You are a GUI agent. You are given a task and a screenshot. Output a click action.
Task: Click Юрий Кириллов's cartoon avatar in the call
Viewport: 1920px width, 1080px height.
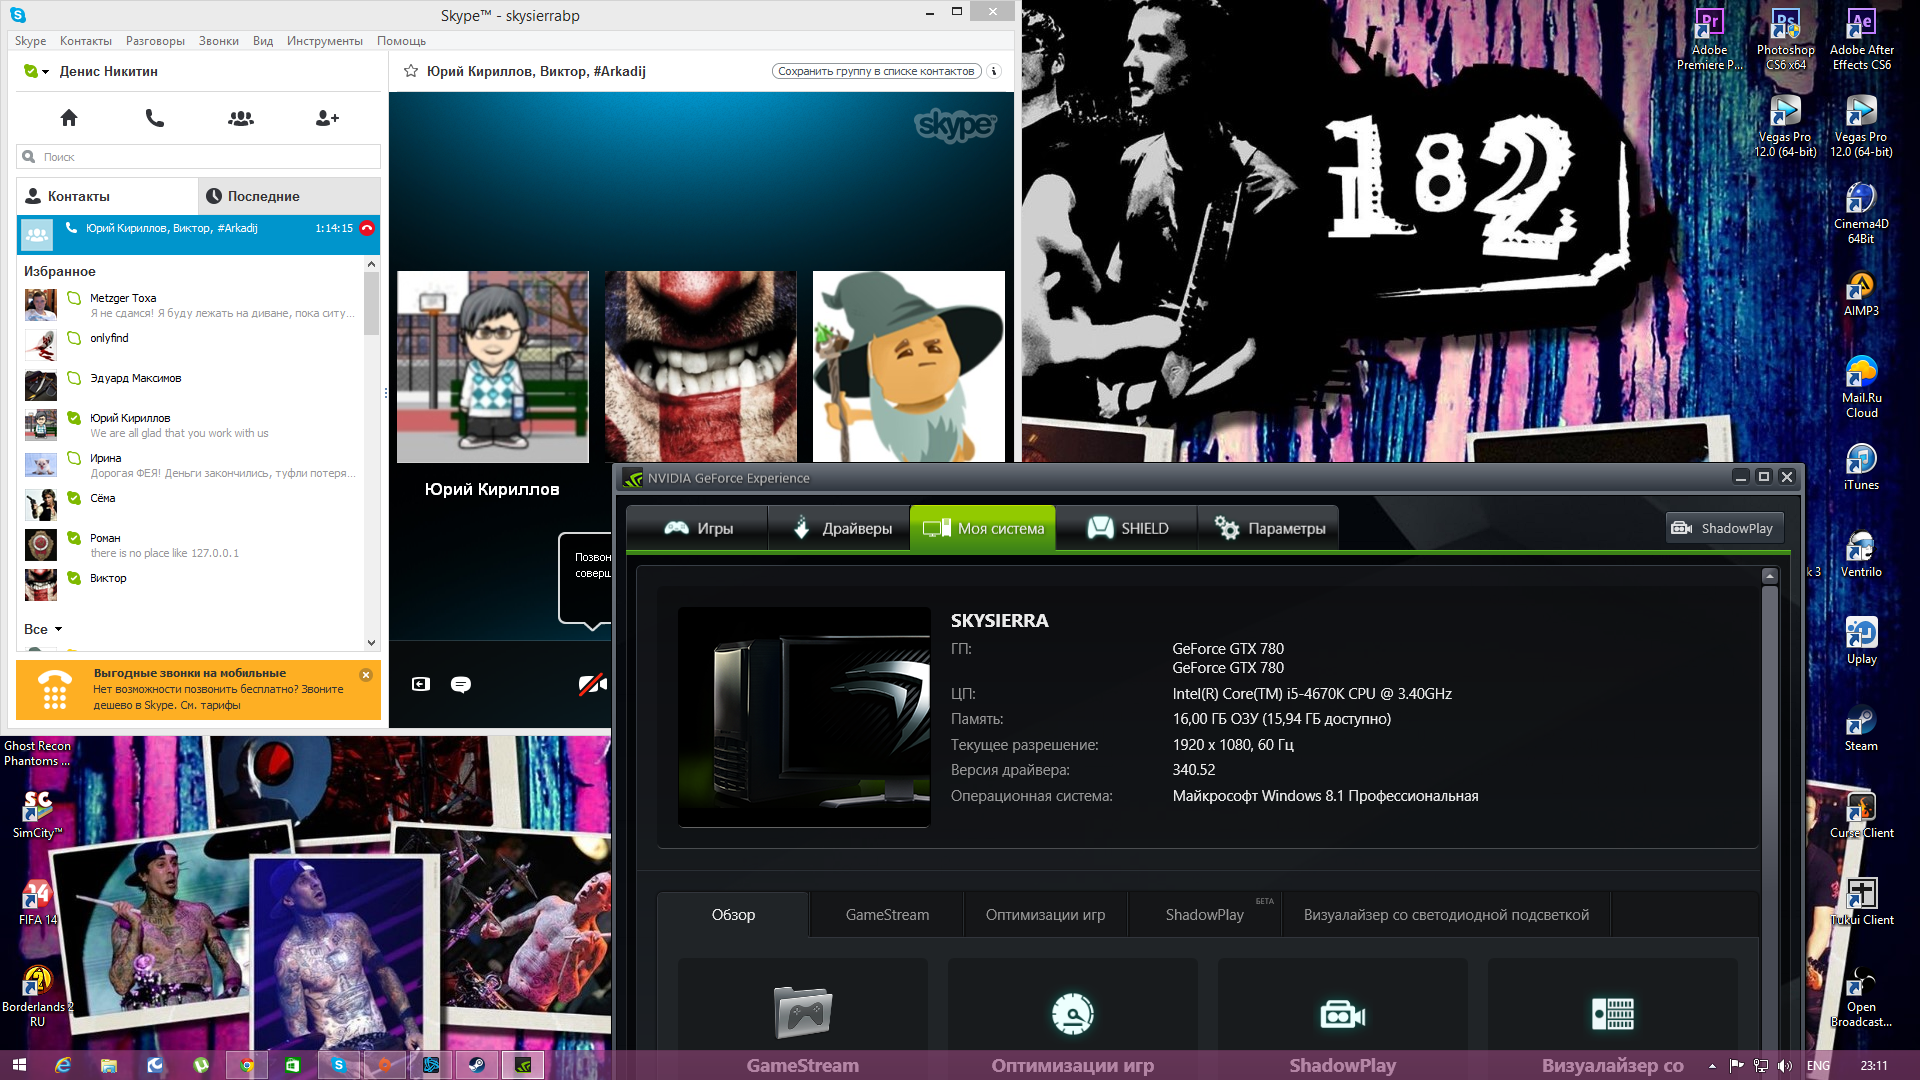(x=493, y=366)
